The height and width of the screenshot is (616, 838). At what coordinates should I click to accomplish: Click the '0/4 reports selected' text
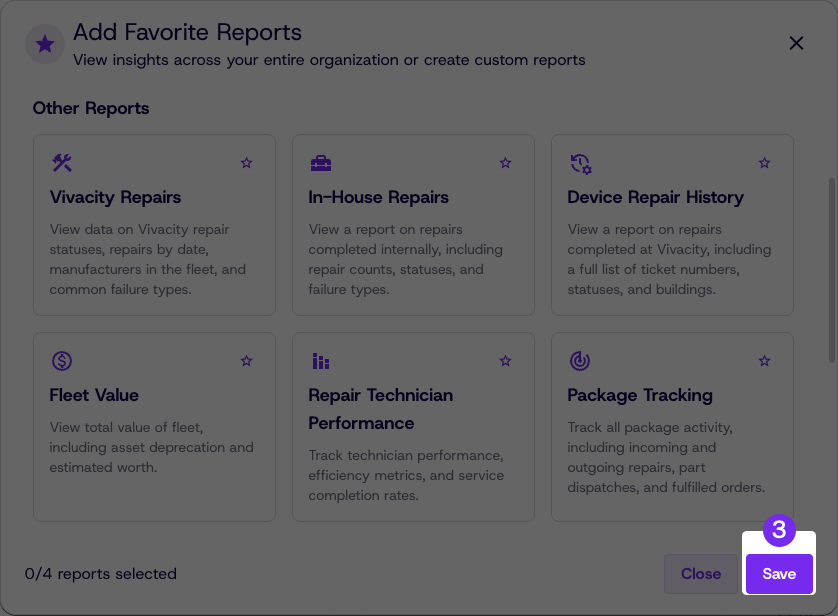pos(100,574)
